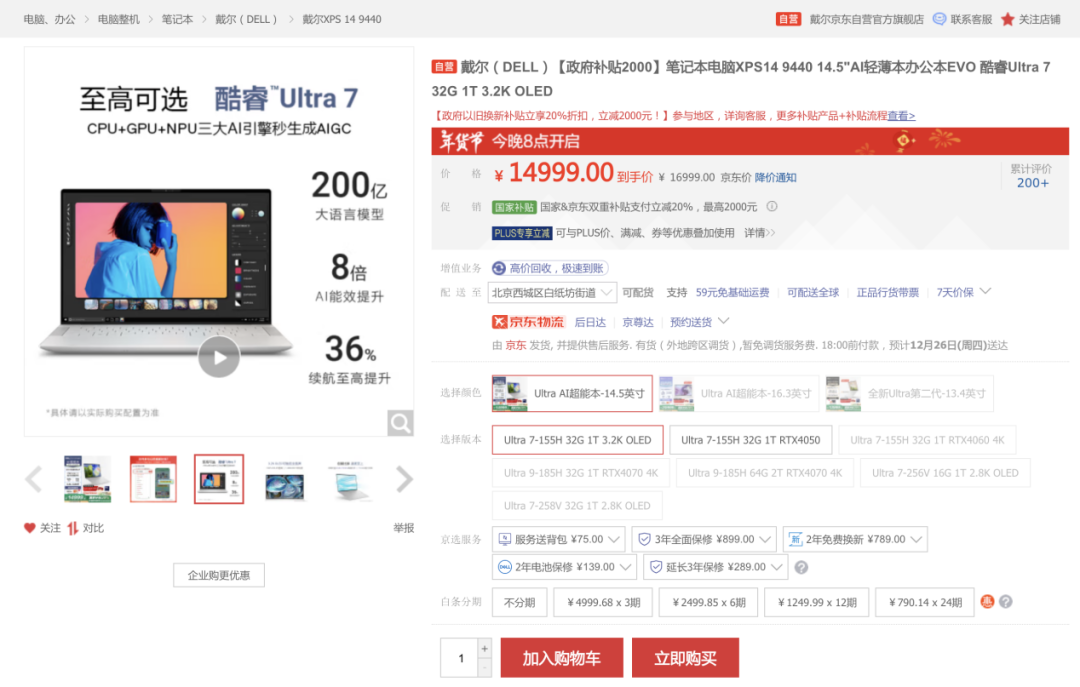Click the star icon to follow store

click(1007, 19)
